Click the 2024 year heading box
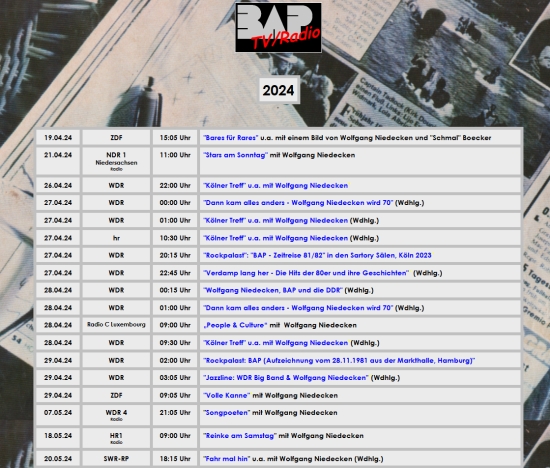The width and height of the screenshot is (550, 468). click(x=279, y=90)
